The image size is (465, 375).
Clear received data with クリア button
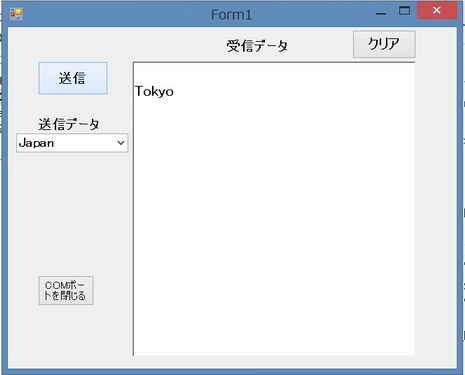(384, 44)
